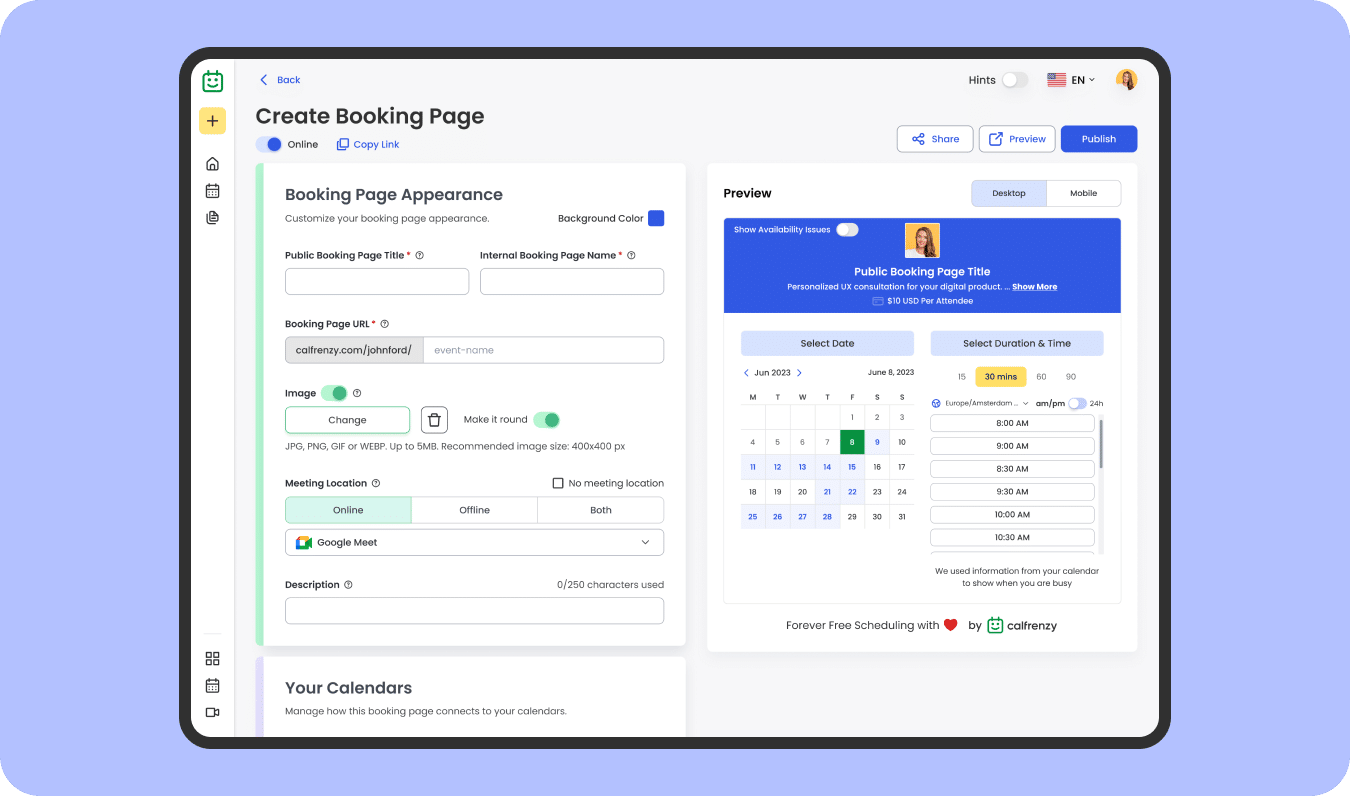Open the home icon in sidebar
Screen dimensions: 1350x796
pos(212,164)
